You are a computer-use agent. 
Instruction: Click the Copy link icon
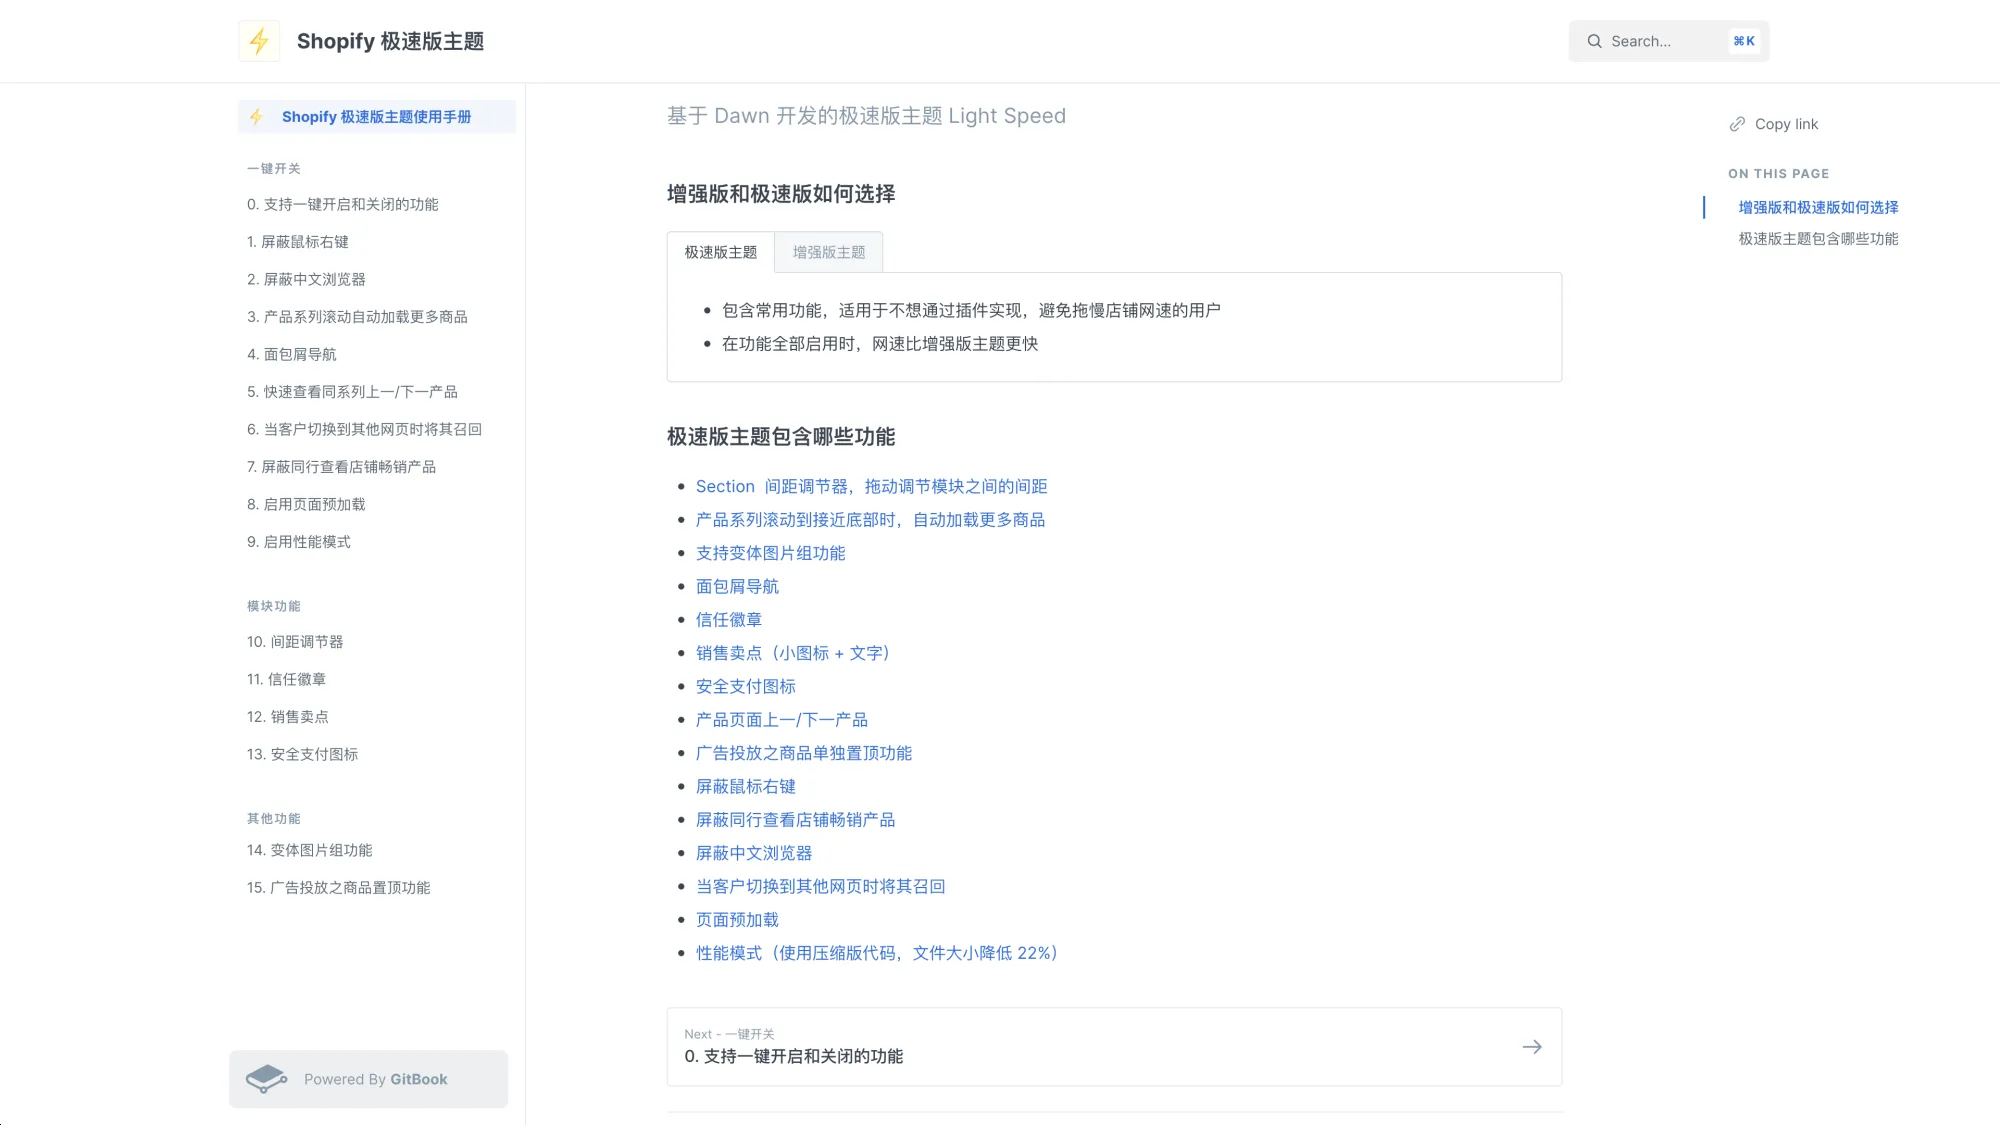pos(1737,123)
